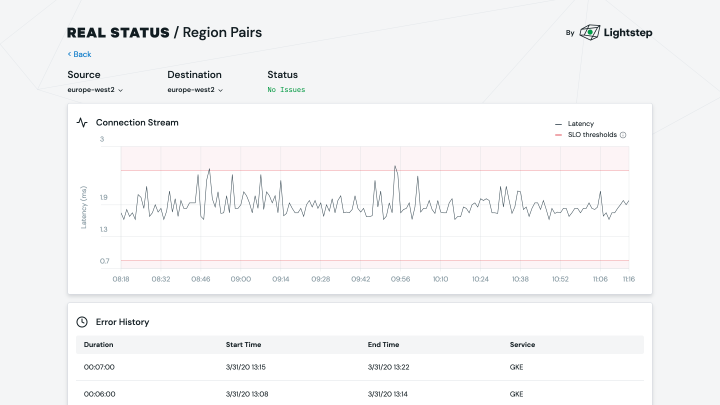Click GKE in the 00:07:00 row
The height and width of the screenshot is (405, 720).
(516, 367)
